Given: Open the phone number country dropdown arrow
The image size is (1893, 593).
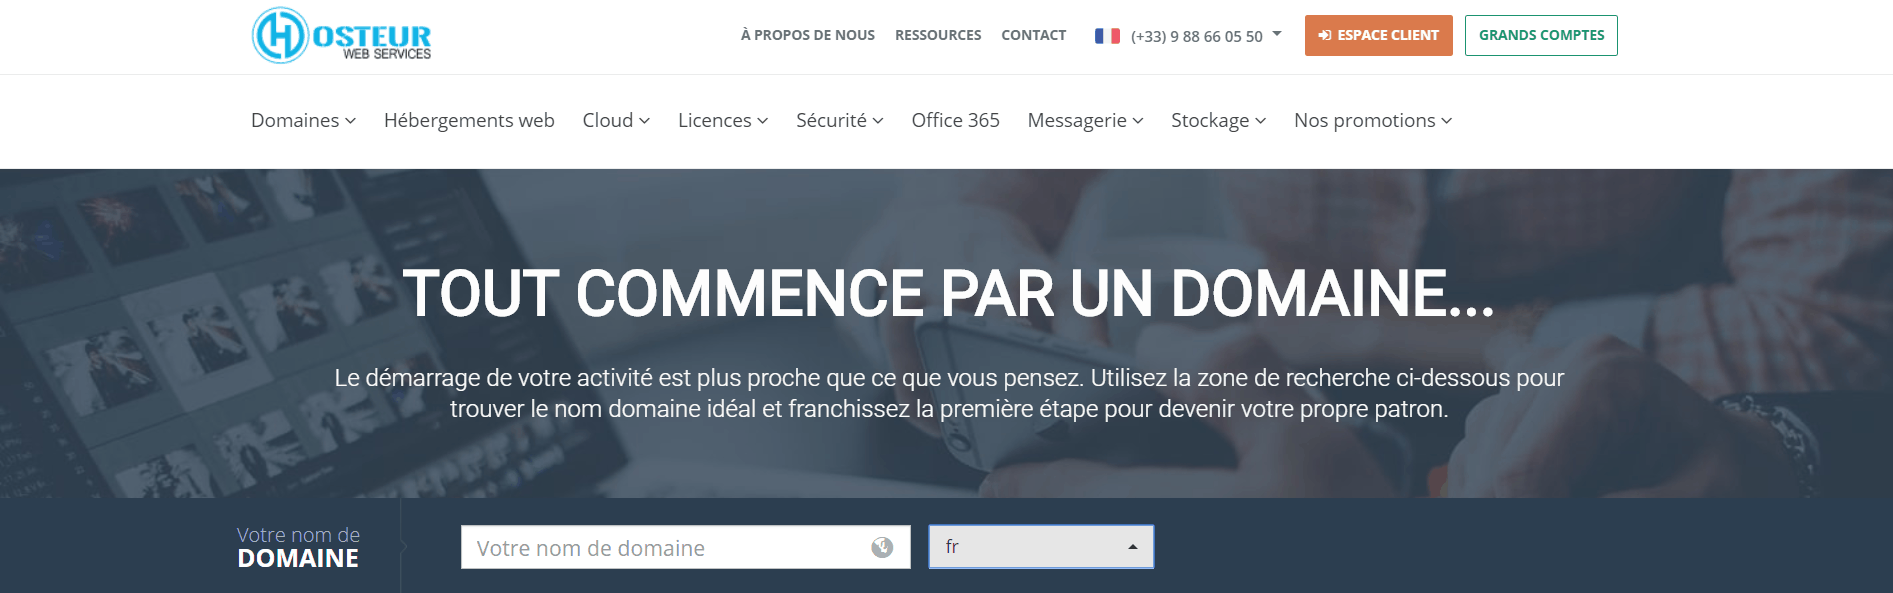Looking at the screenshot, I should [1277, 34].
